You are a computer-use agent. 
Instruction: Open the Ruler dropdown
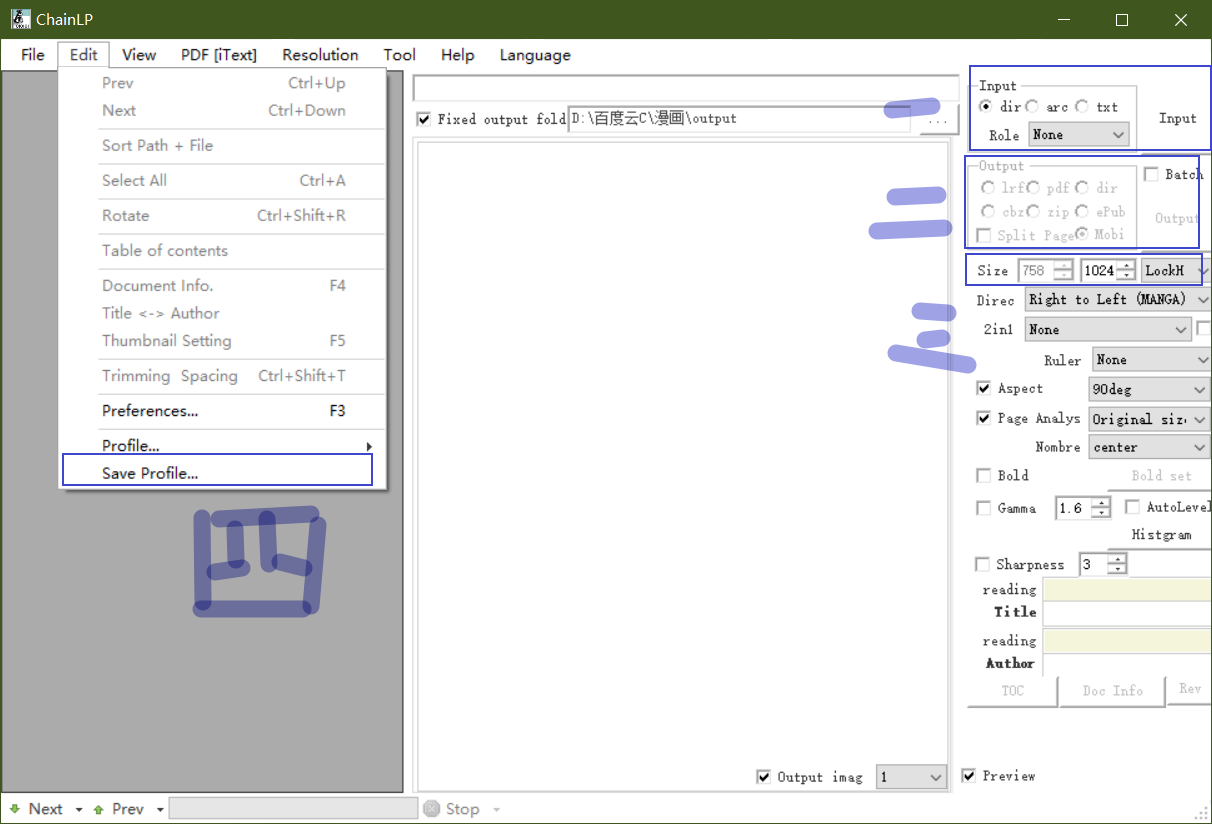click(x=1152, y=360)
